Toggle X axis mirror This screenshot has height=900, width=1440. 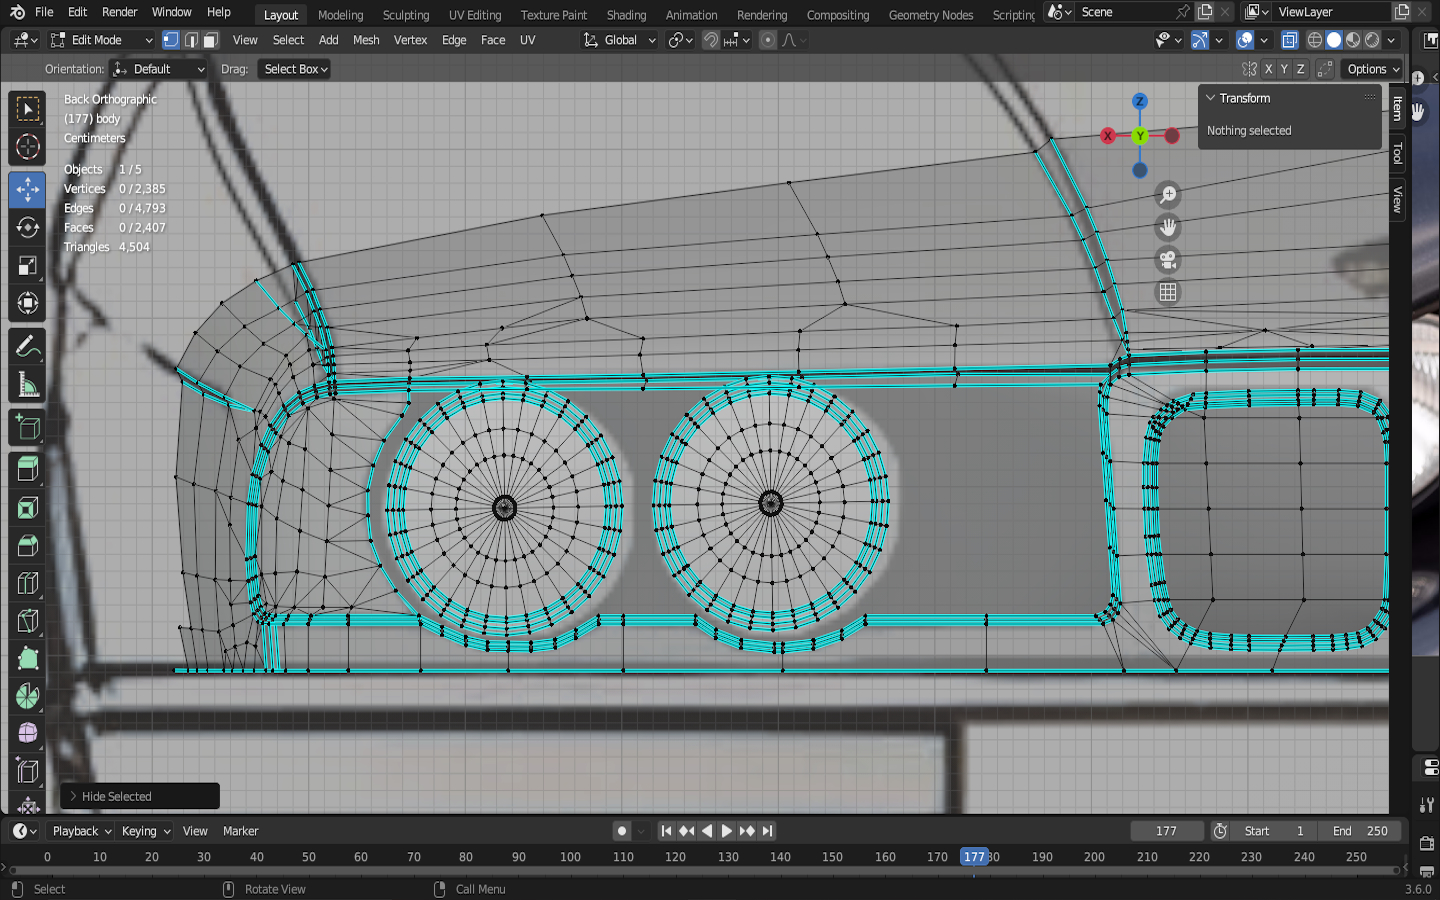[x=1268, y=69]
